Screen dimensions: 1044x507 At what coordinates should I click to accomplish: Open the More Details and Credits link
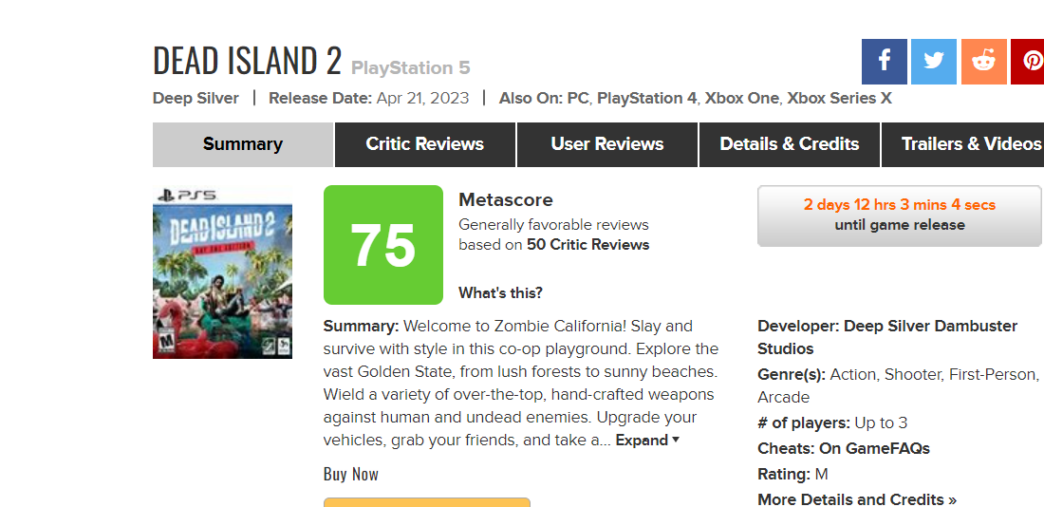click(857, 499)
